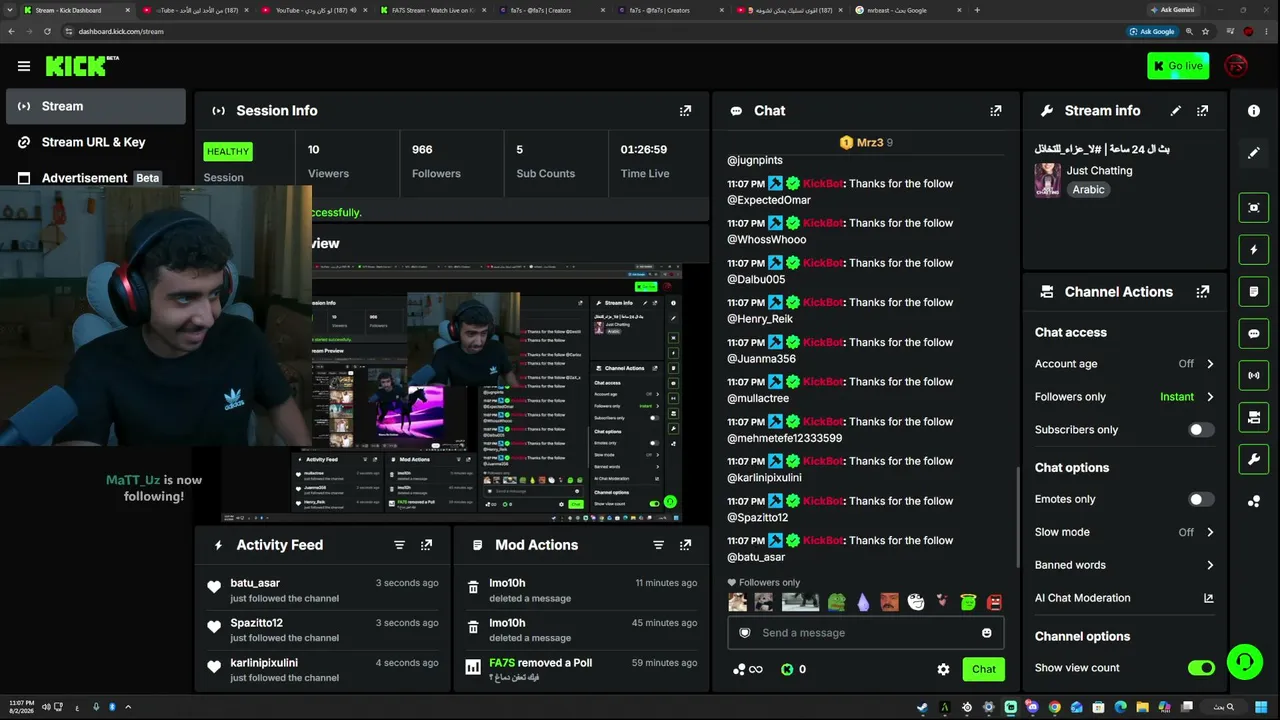Click the green Chat send button
This screenshot has height=720, width=1280.
pyautogui.click(x=984, y=669)
